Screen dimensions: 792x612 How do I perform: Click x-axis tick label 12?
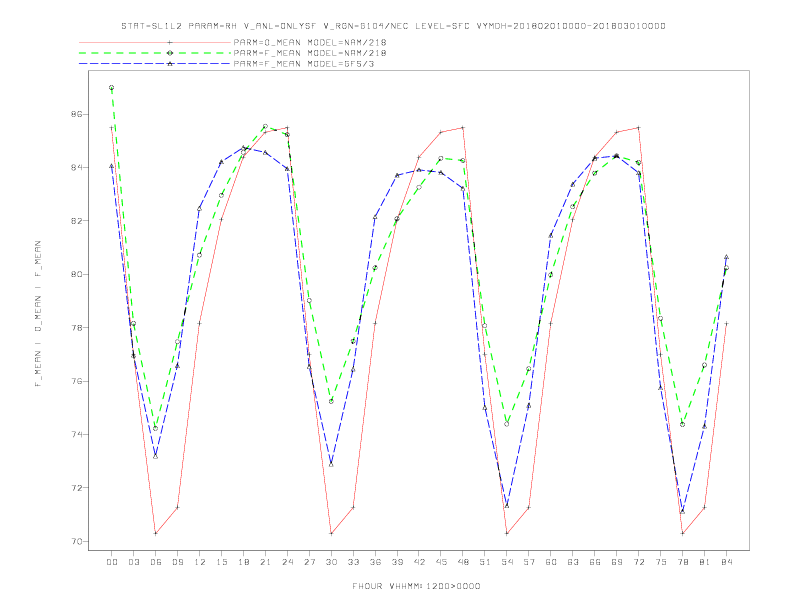coord(200,562)
